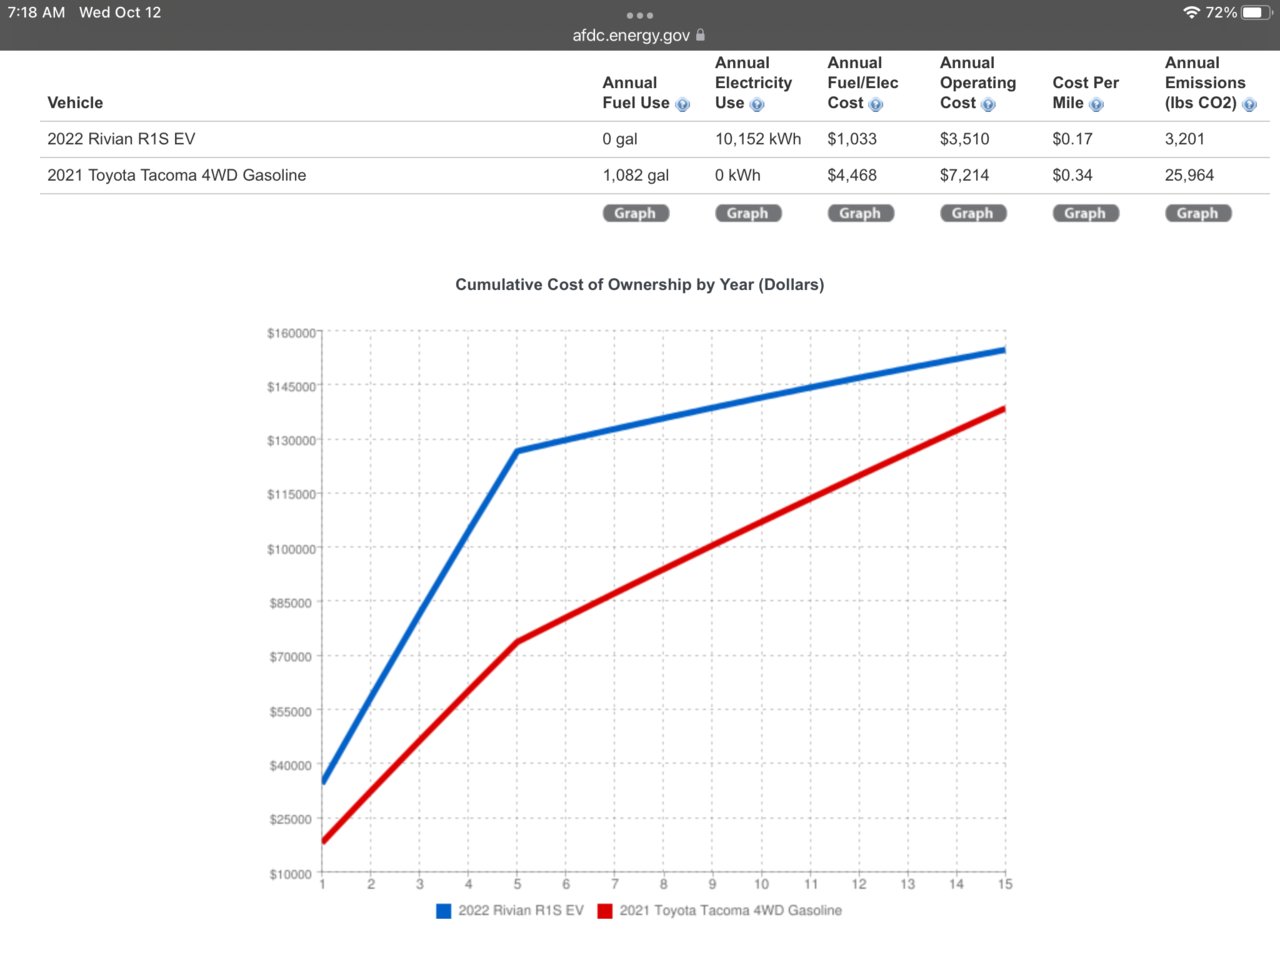1280x960 pixels.
Task: Click help icon next to Annual Fuel/Elec Cost
Action: (876, 105)
